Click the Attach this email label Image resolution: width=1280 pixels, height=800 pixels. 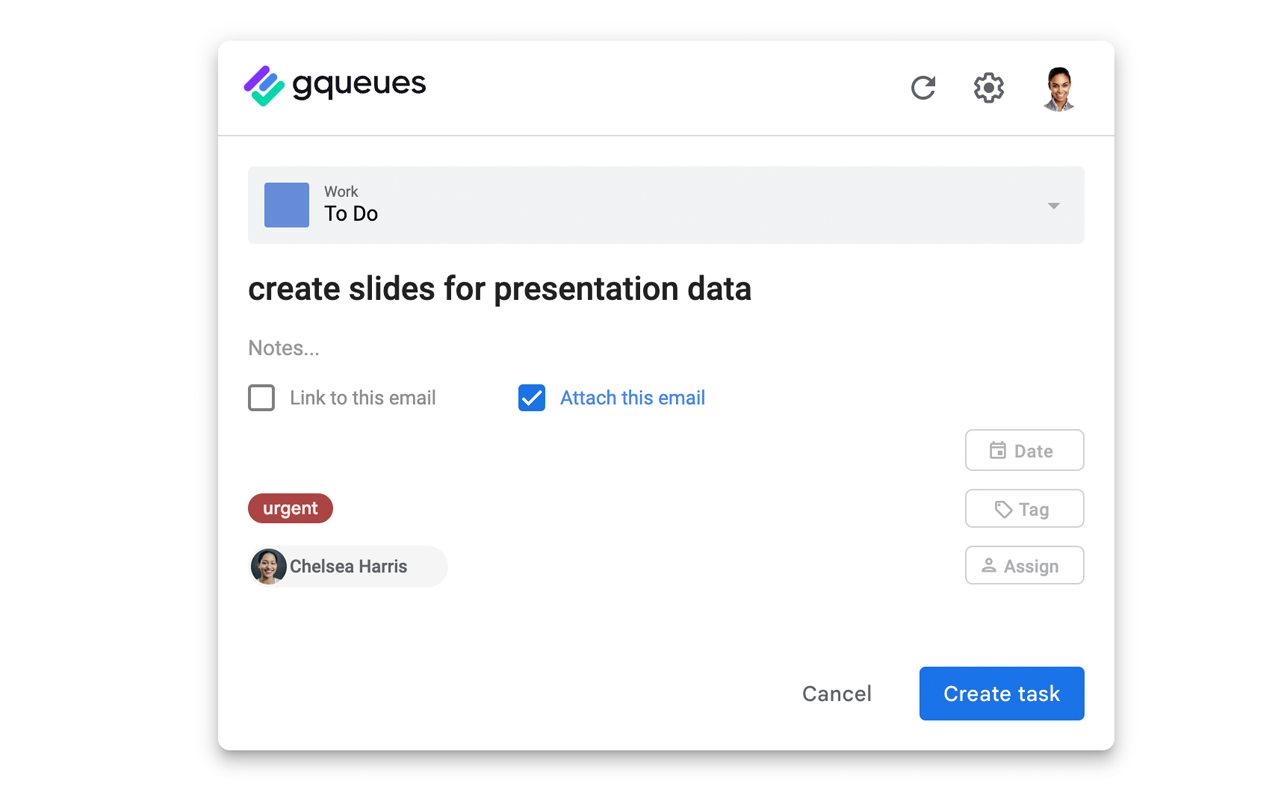pyautogui.click(x=632, y=397)
